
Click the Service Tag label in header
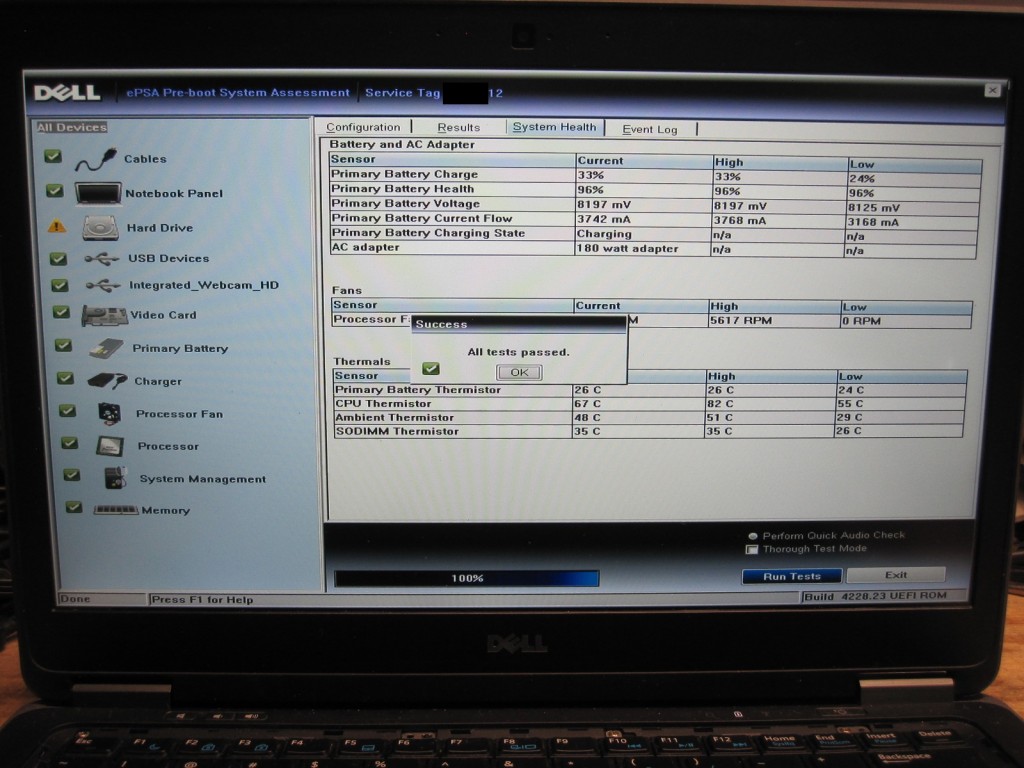pyautogui.click(x=402, y=93)
